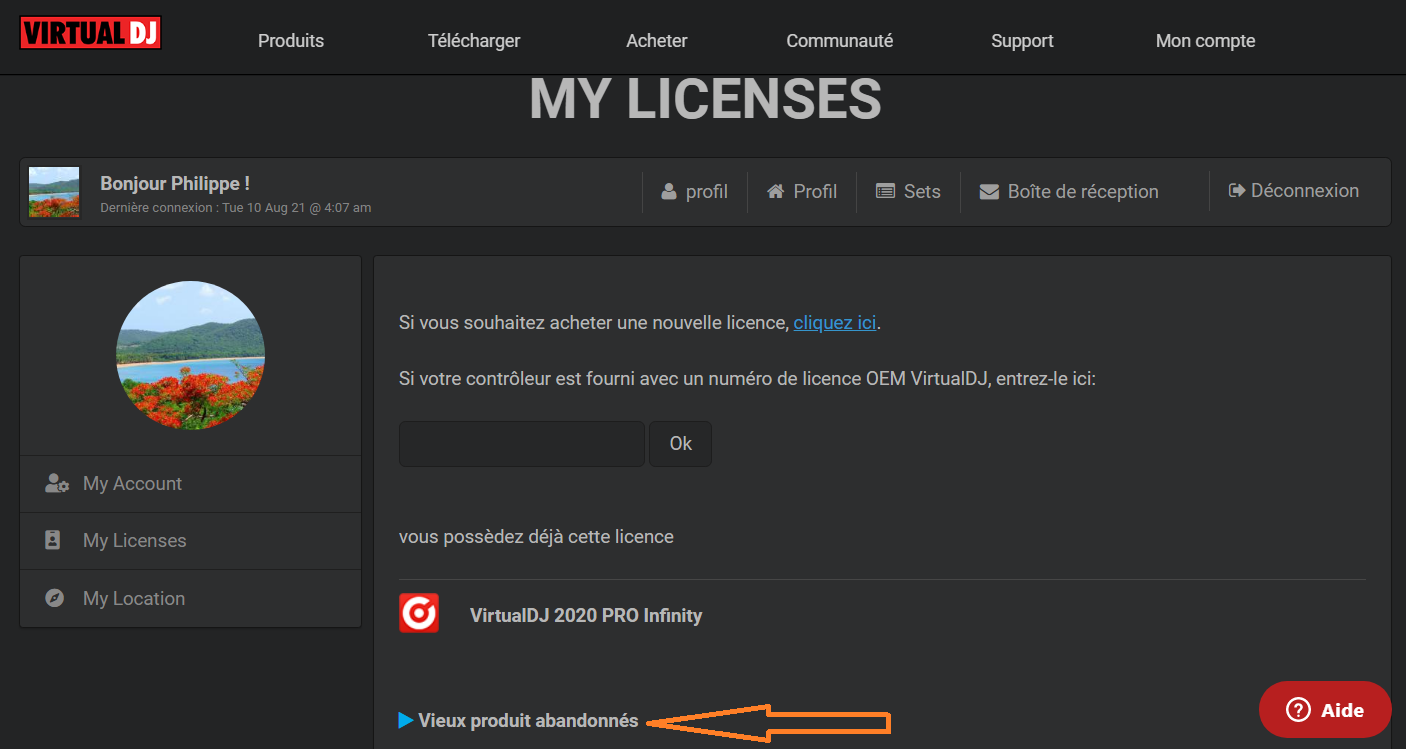
Task: Focus the OEM license number field
Action: point(522,444)
